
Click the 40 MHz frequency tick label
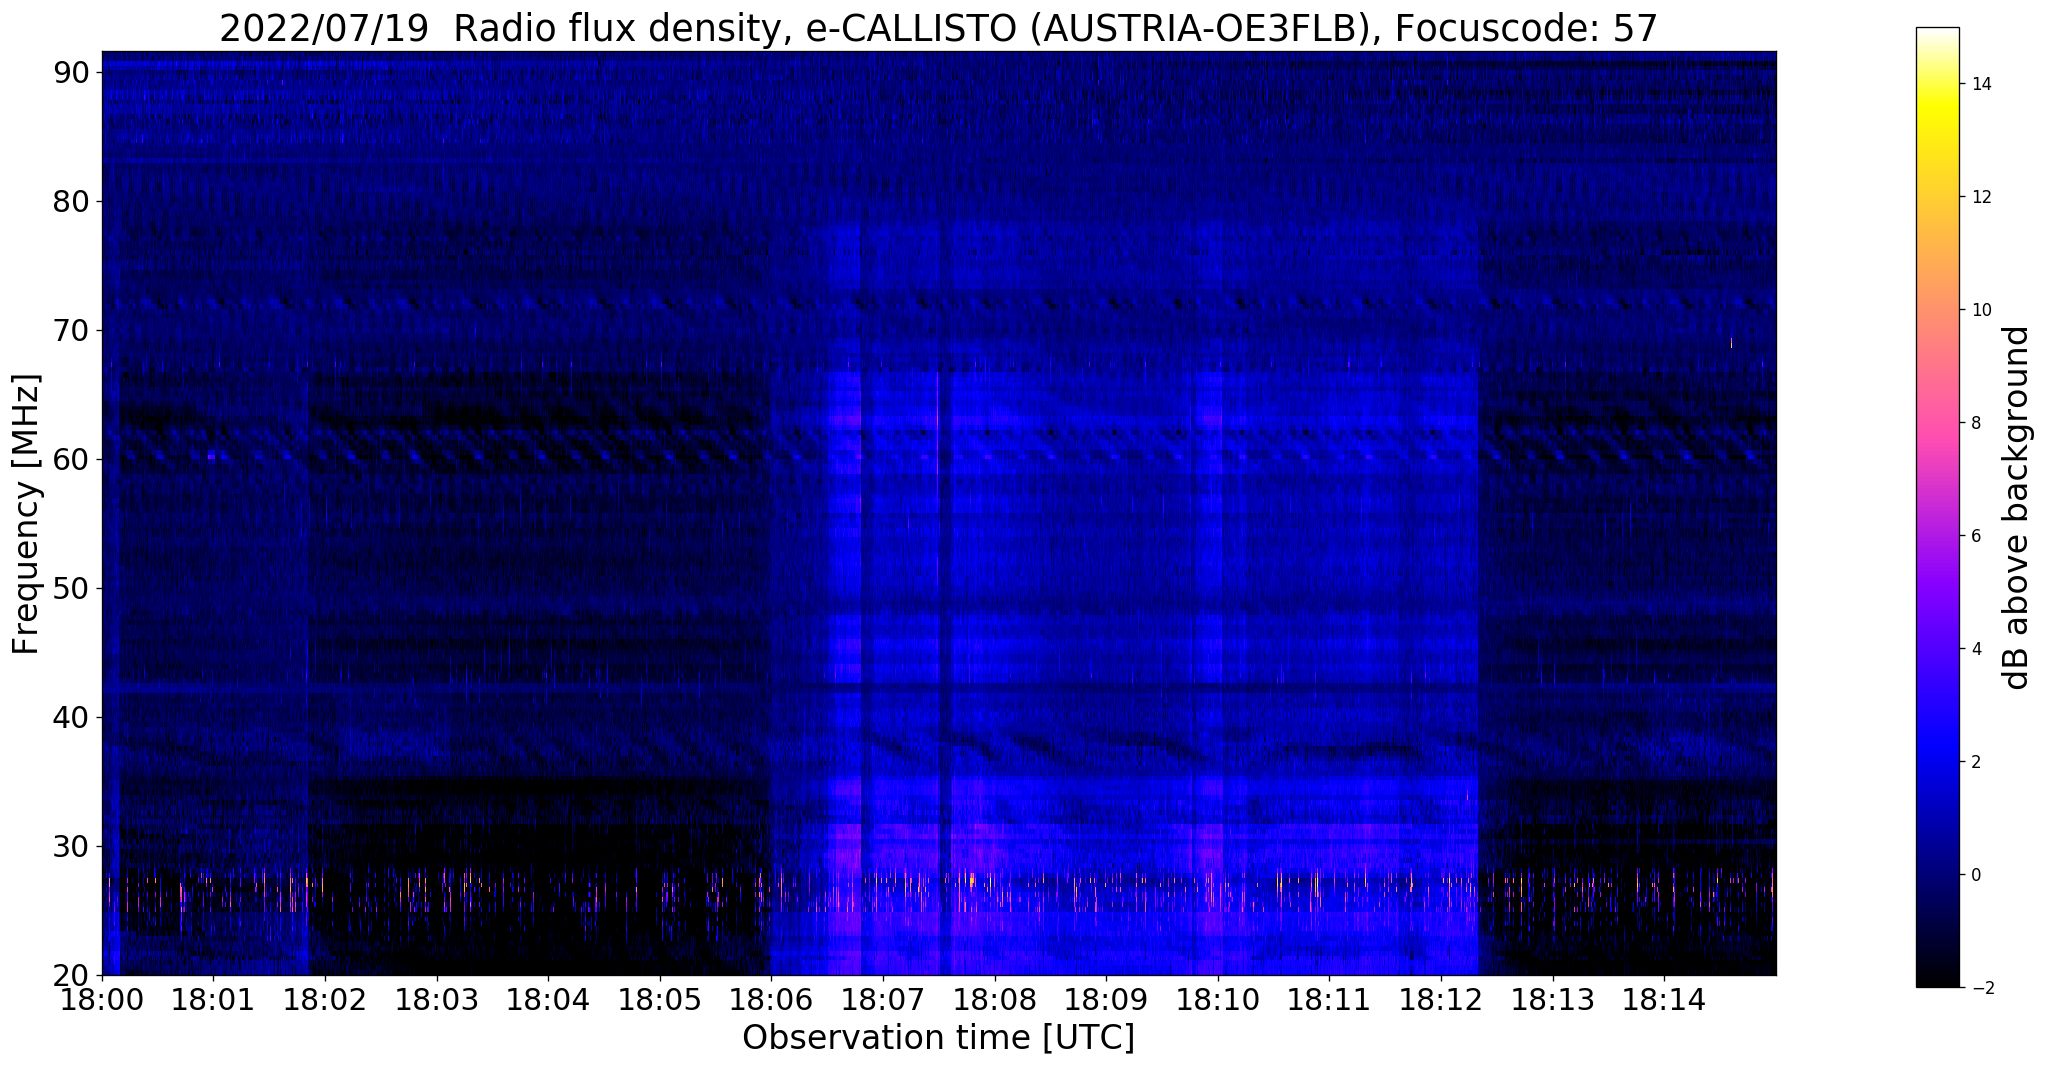point(70,717)
